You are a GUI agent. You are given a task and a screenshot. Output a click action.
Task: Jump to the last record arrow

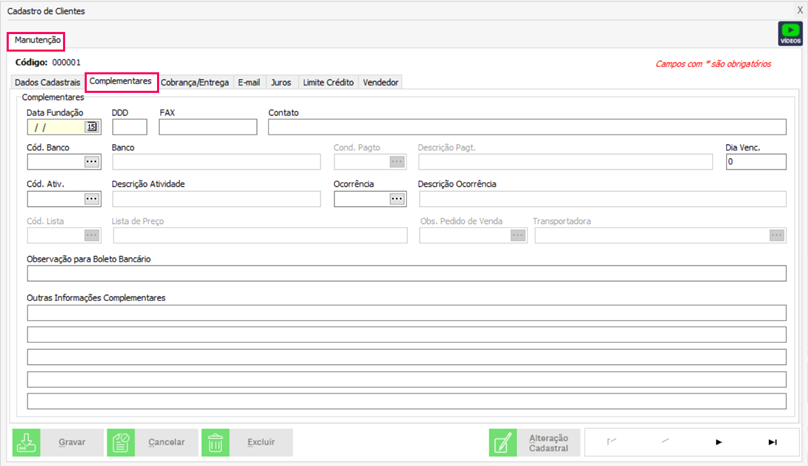(x=772, y=442)
